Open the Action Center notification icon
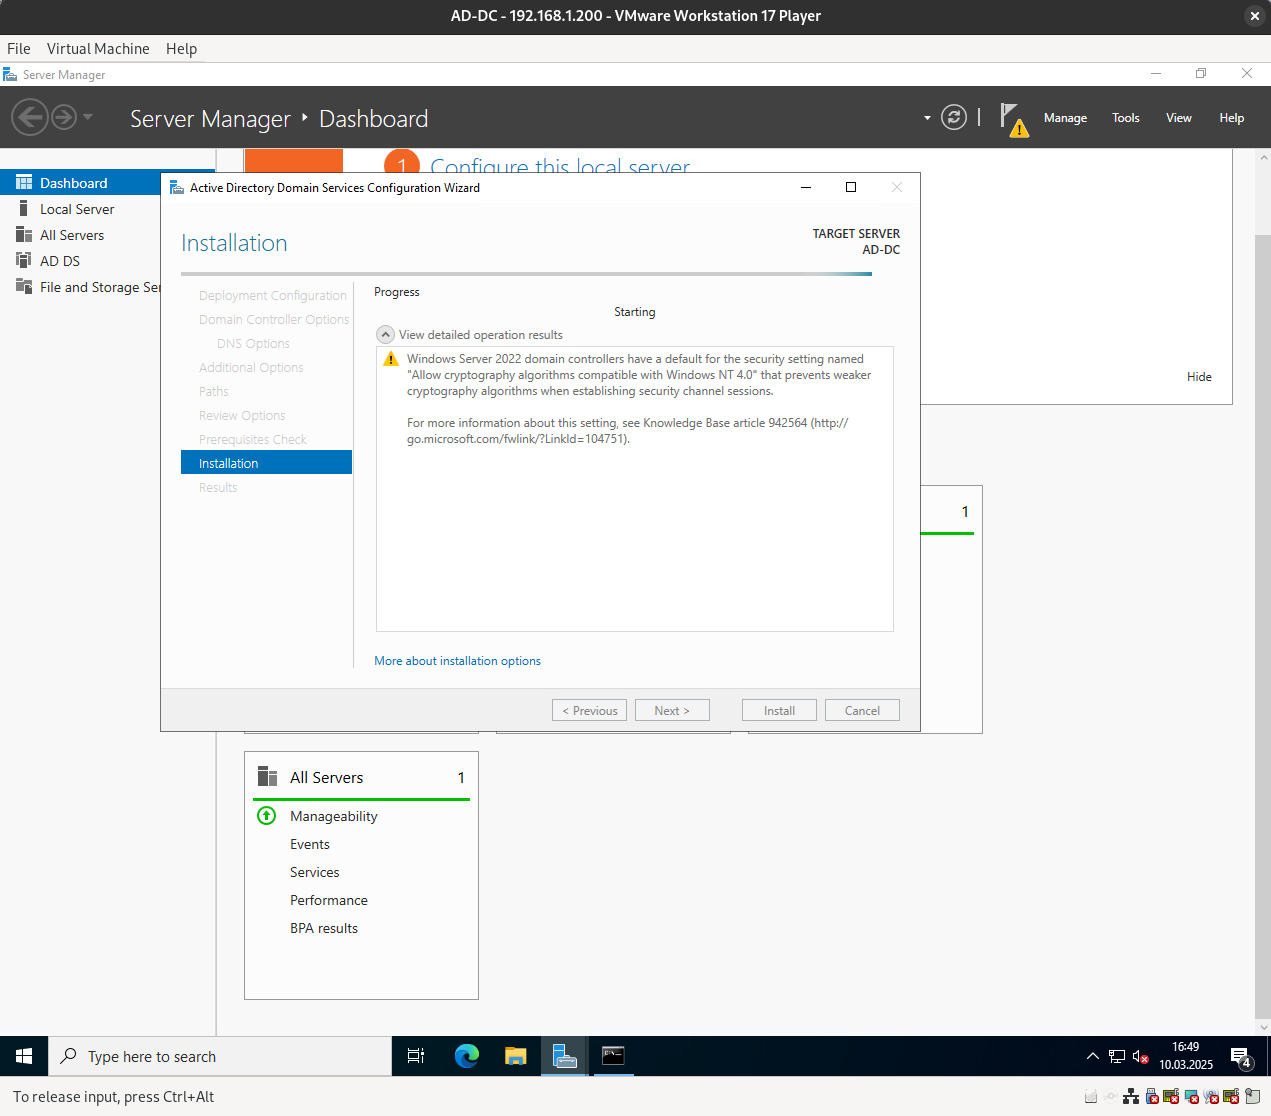Screen dimensions: 1271x1116 [1241, 1057]
